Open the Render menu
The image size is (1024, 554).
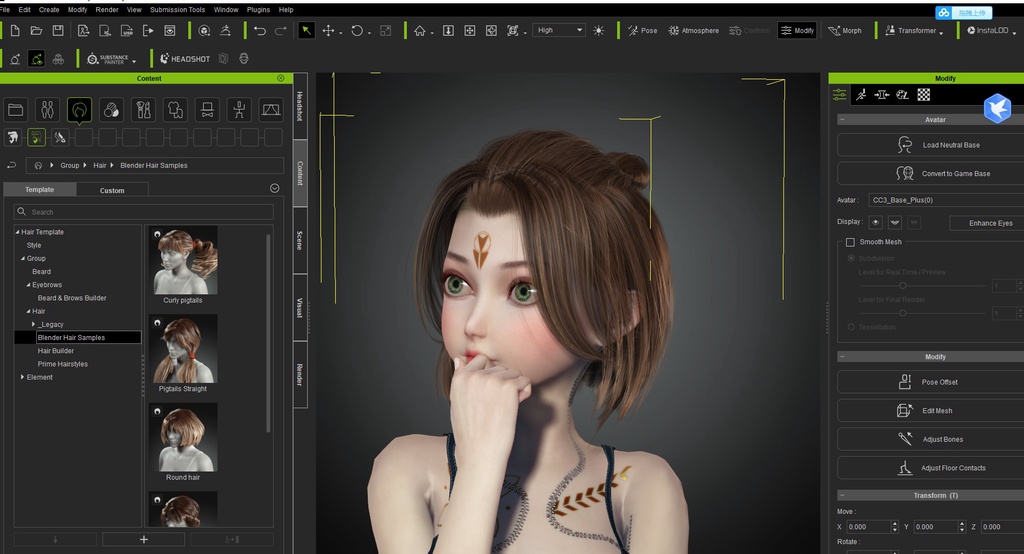[107, 10]
